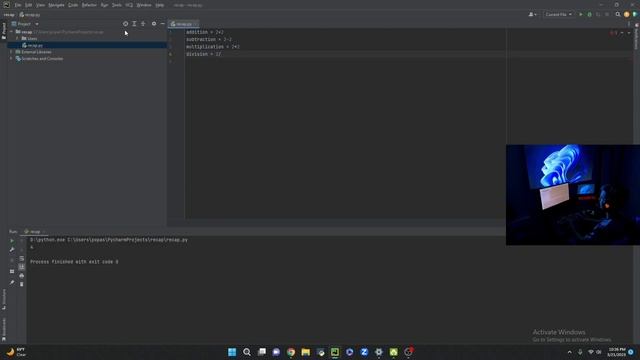This screenshot has height=360, width=640.
Task: Click red error indicator in editor
Action: click(x=613, y=33)
